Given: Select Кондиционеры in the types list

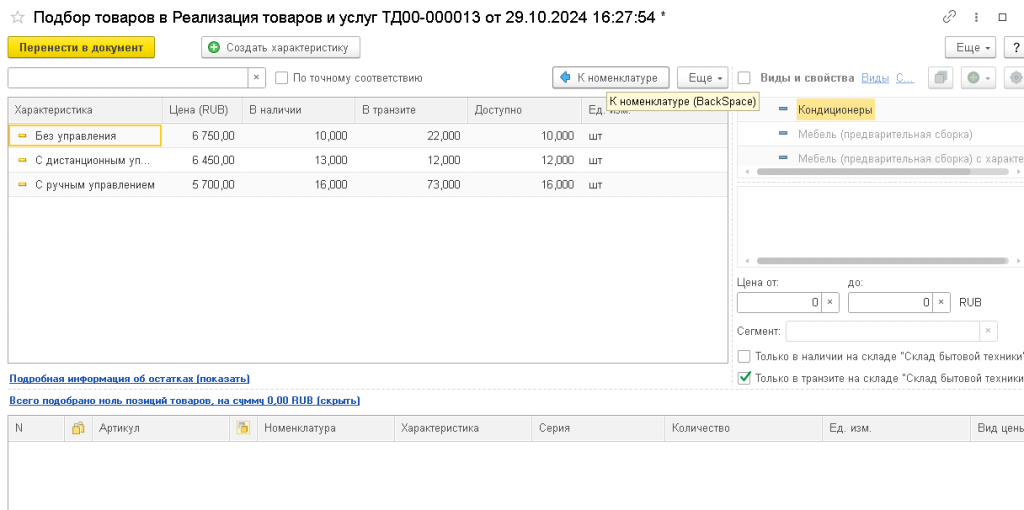Looking at the screenshot, I should [835, 110].
